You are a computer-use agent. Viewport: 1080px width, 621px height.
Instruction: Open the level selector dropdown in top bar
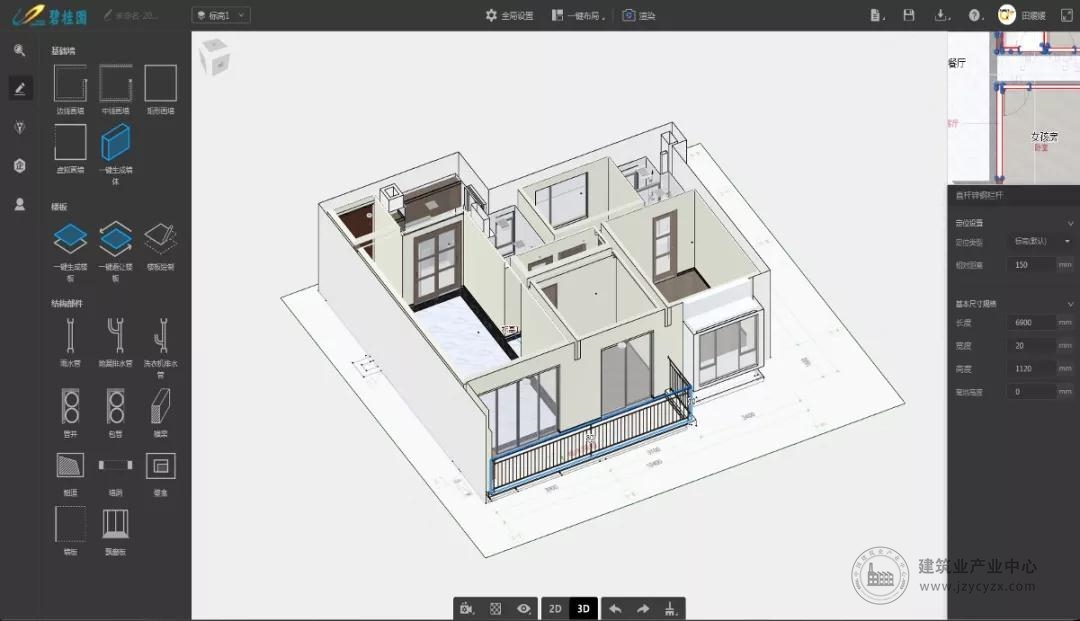(221, 15)
